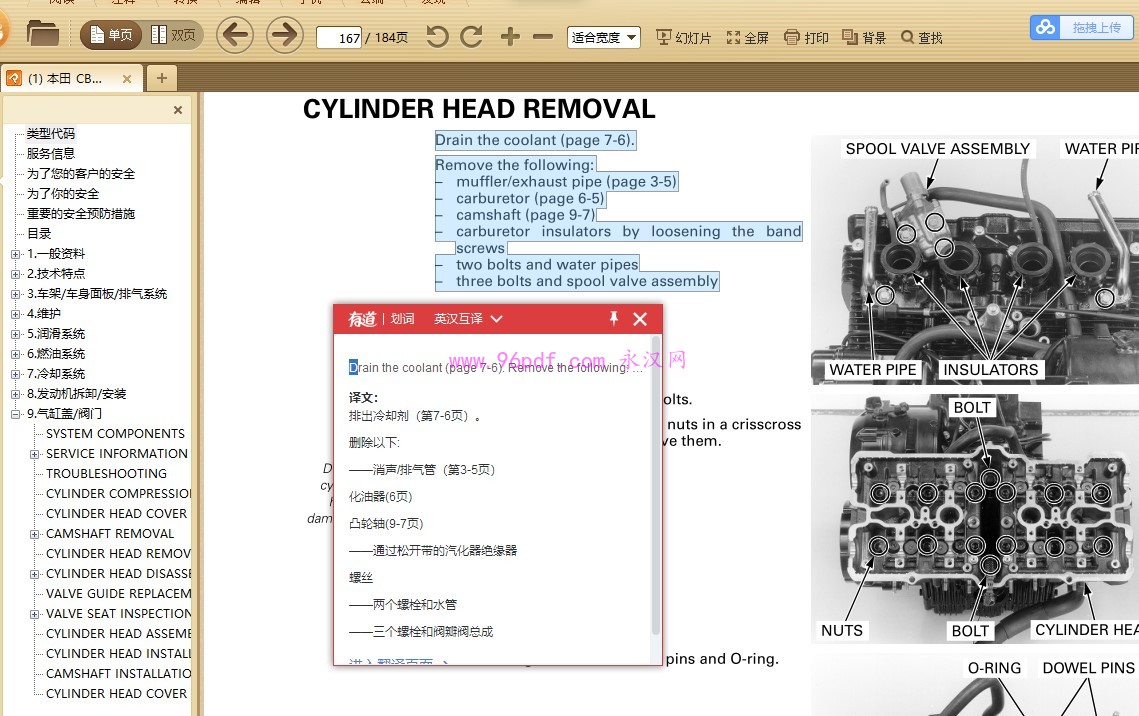The height and width of the screenshot is (716, 1139).
Task: Switch to double page view 双页
Action: tap(173, 35)
